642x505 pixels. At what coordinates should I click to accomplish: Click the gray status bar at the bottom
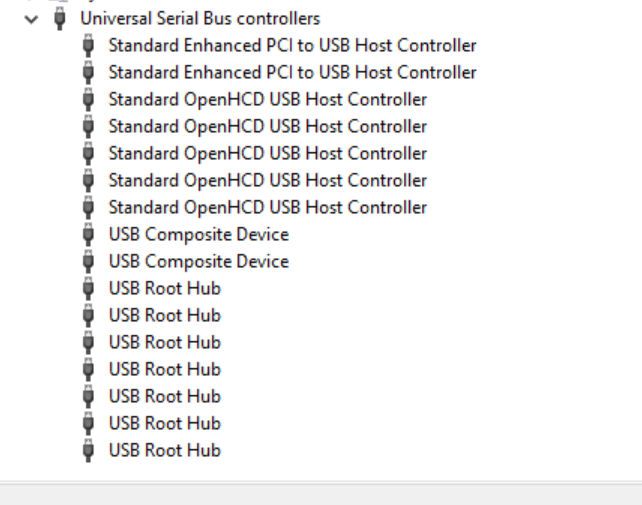coord(320,493)
